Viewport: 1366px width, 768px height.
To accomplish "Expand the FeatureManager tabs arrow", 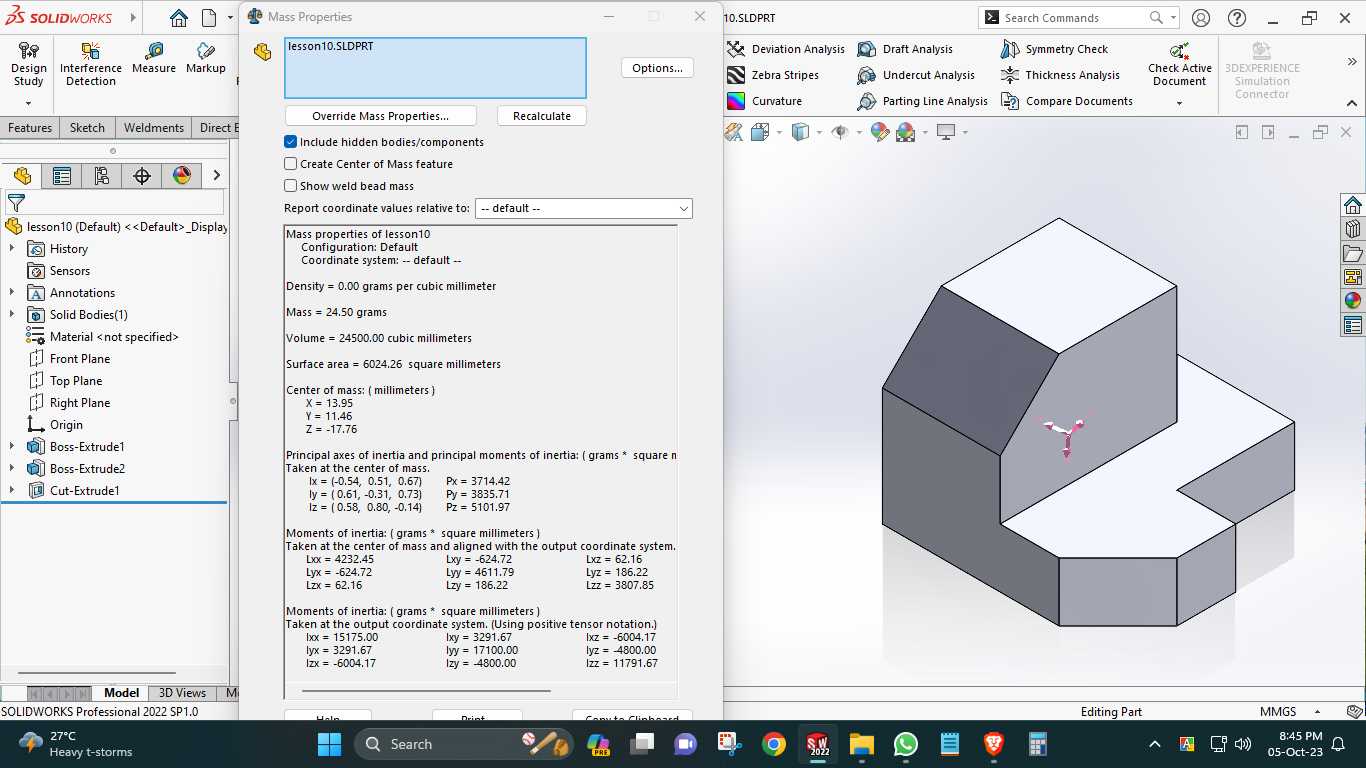I will click(x=216, y=176).
